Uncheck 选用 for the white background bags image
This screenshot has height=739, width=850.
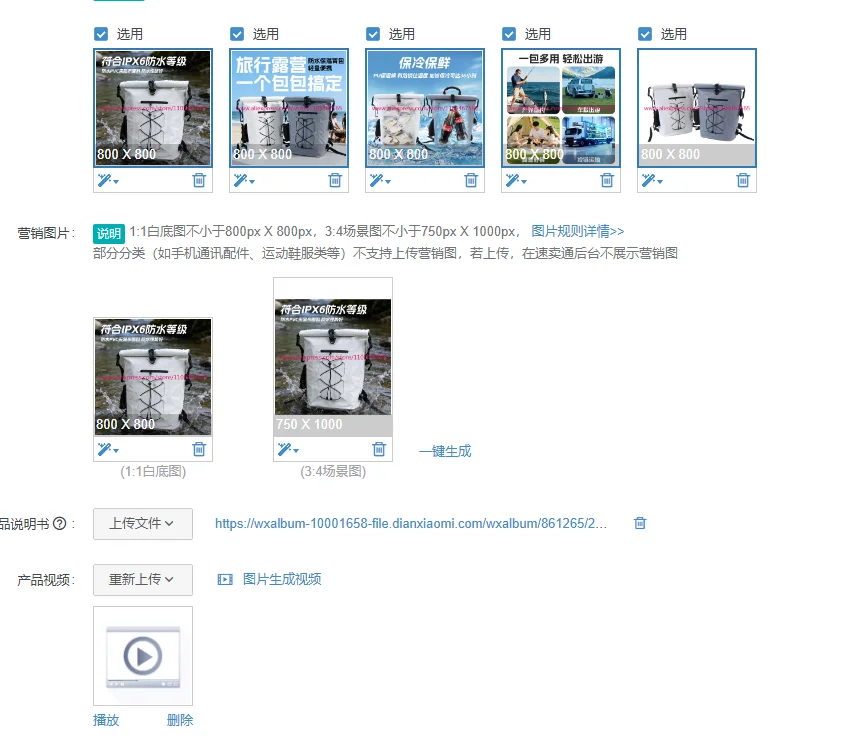tap(645, 34)
